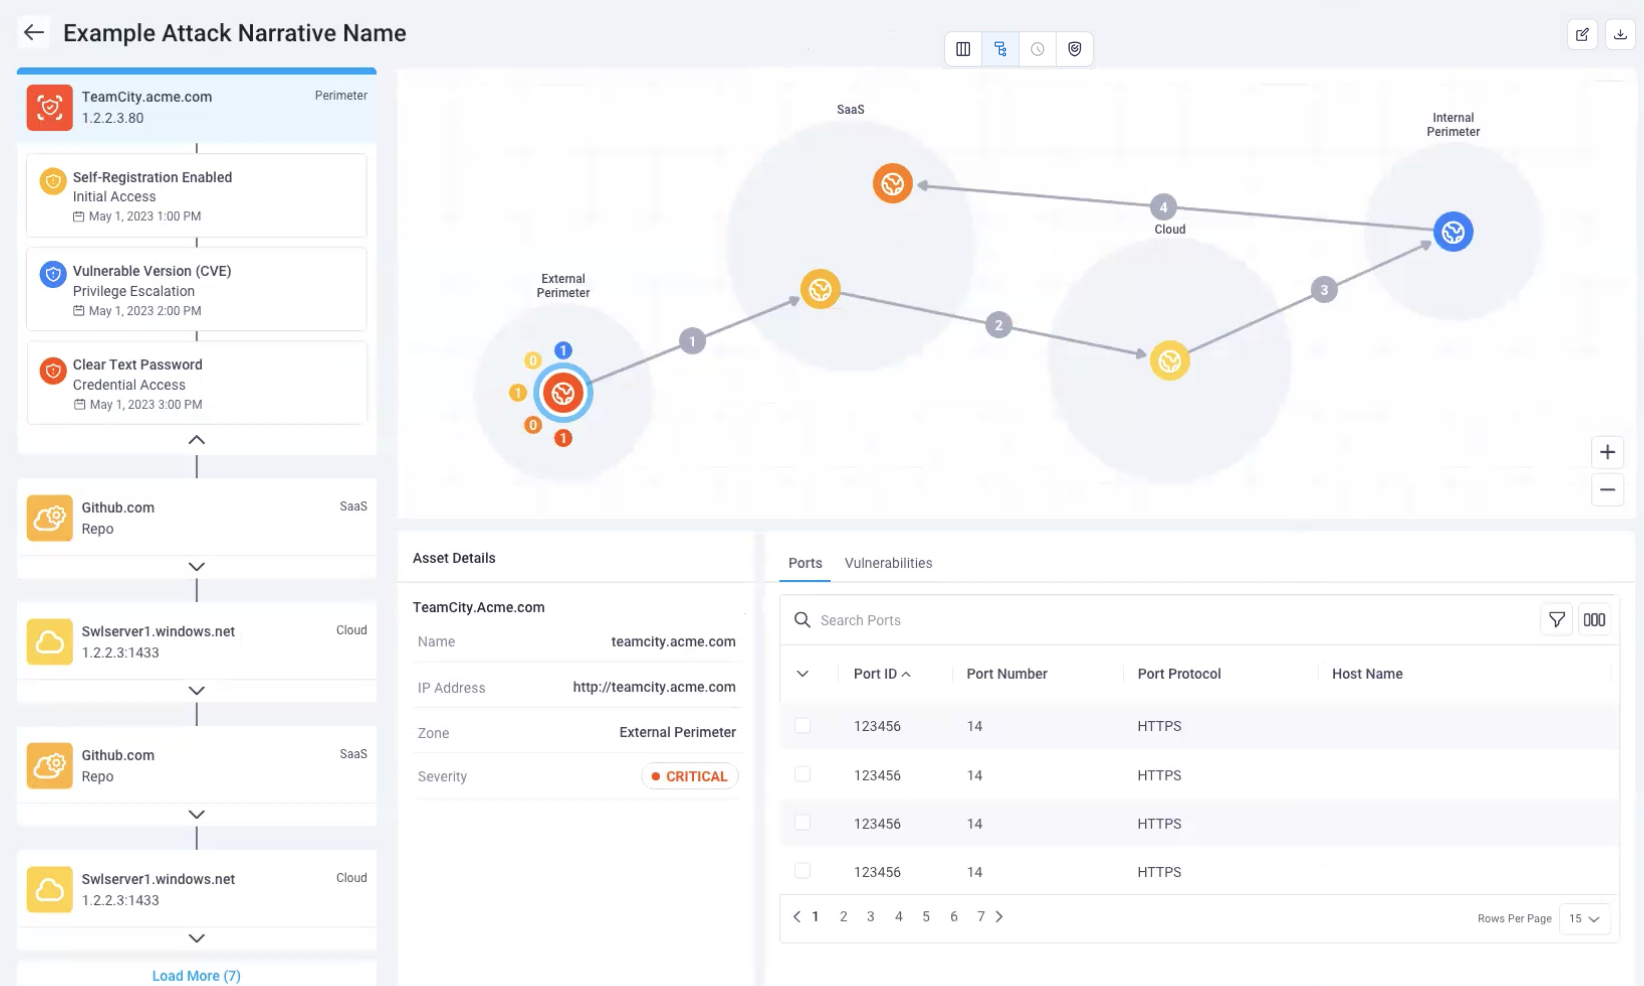1644x986 pixels.
Task: Focus the Search Ports field
Action: 1160,620
